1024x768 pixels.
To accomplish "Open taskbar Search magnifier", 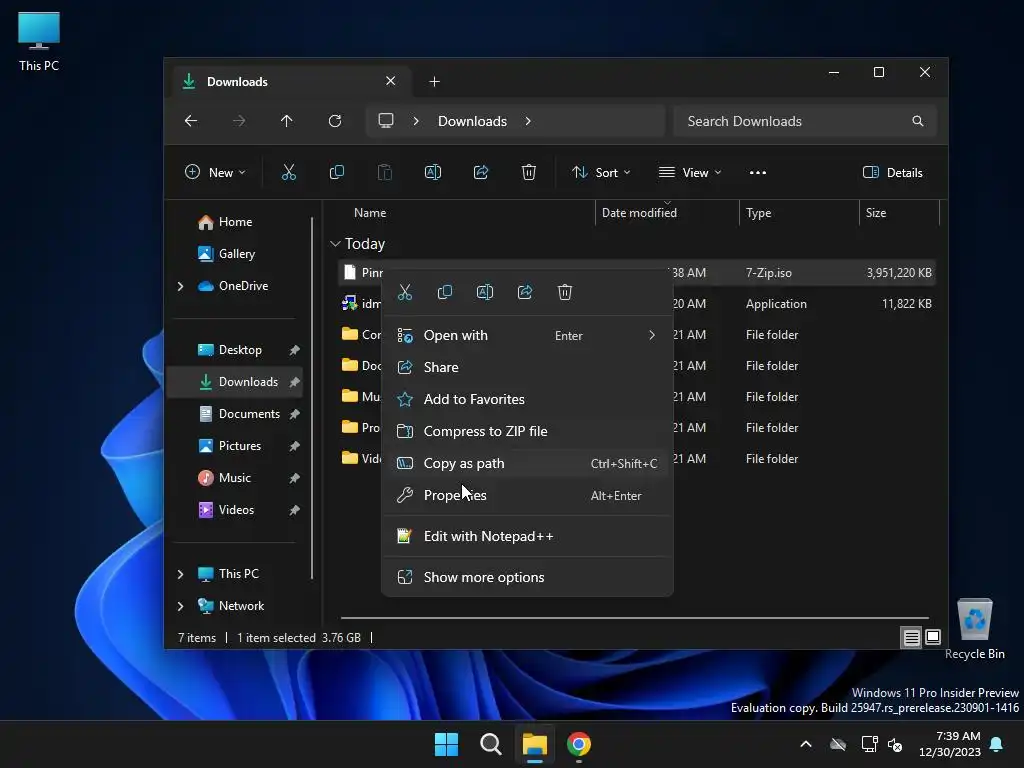I will point(490,744).
